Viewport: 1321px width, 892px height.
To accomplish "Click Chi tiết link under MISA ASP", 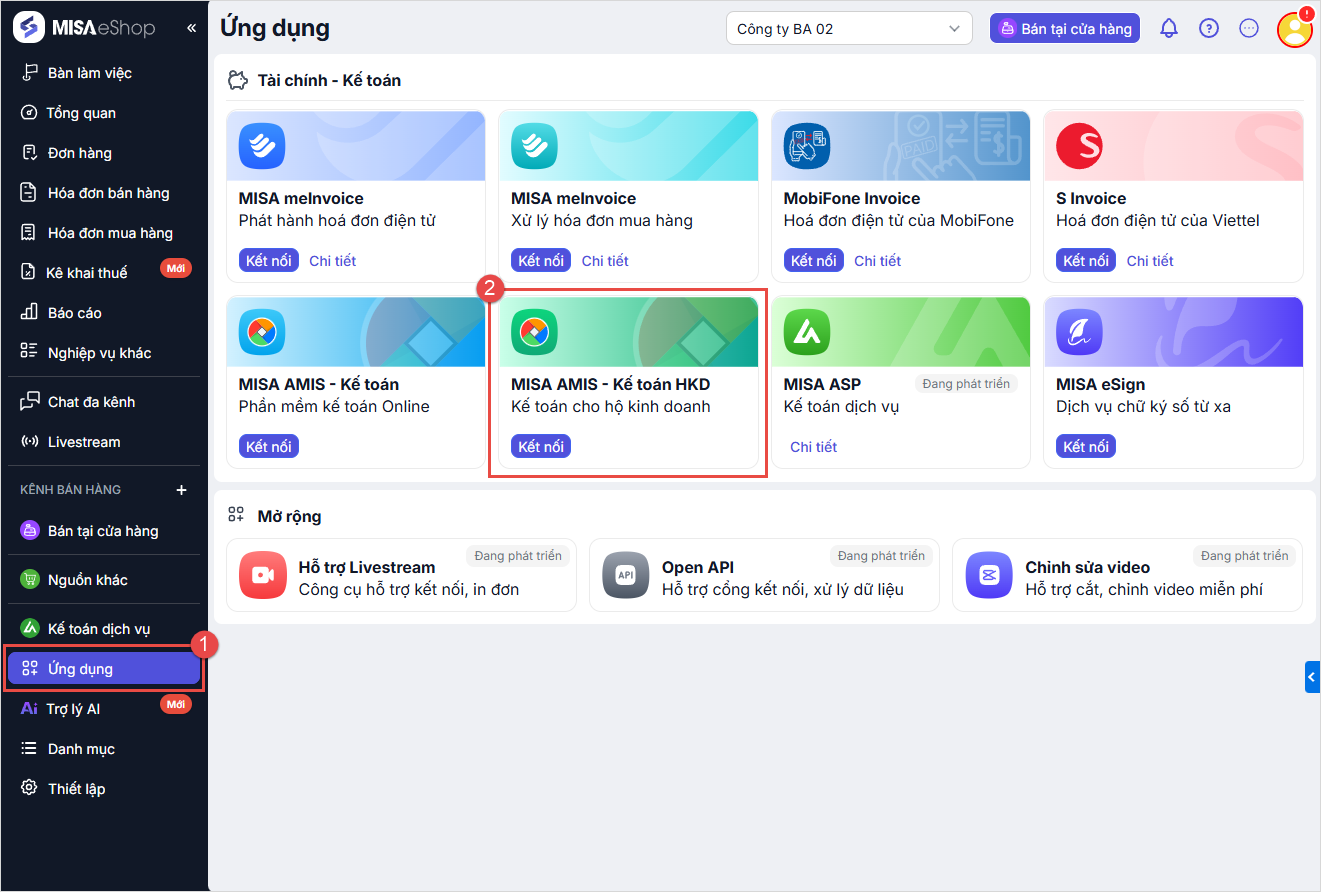I will [813, 447].
